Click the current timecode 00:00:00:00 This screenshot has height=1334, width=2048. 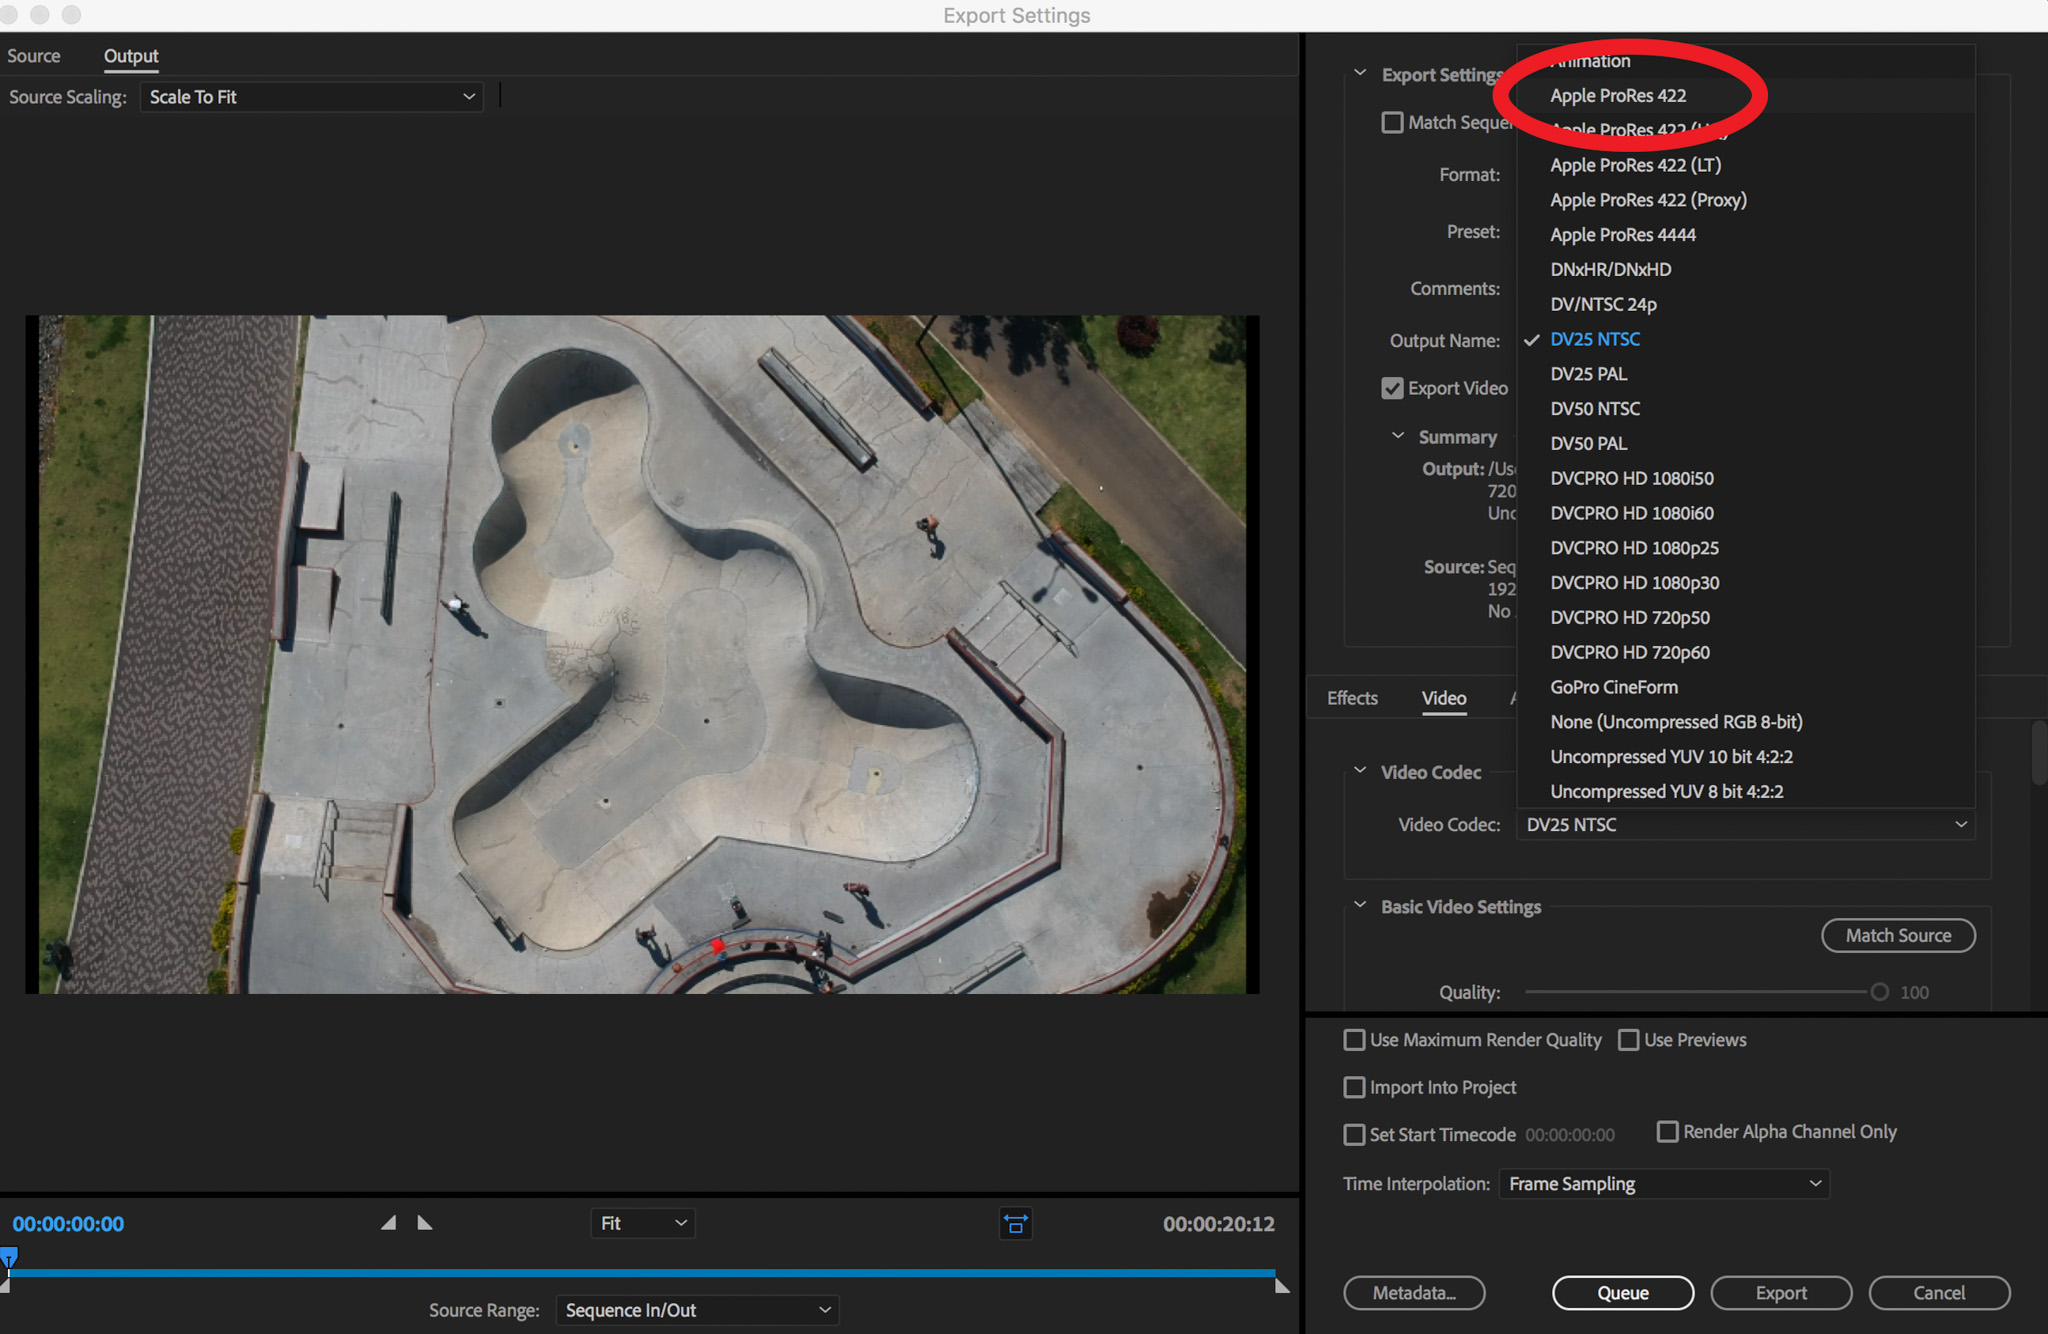click(68, 1224)
